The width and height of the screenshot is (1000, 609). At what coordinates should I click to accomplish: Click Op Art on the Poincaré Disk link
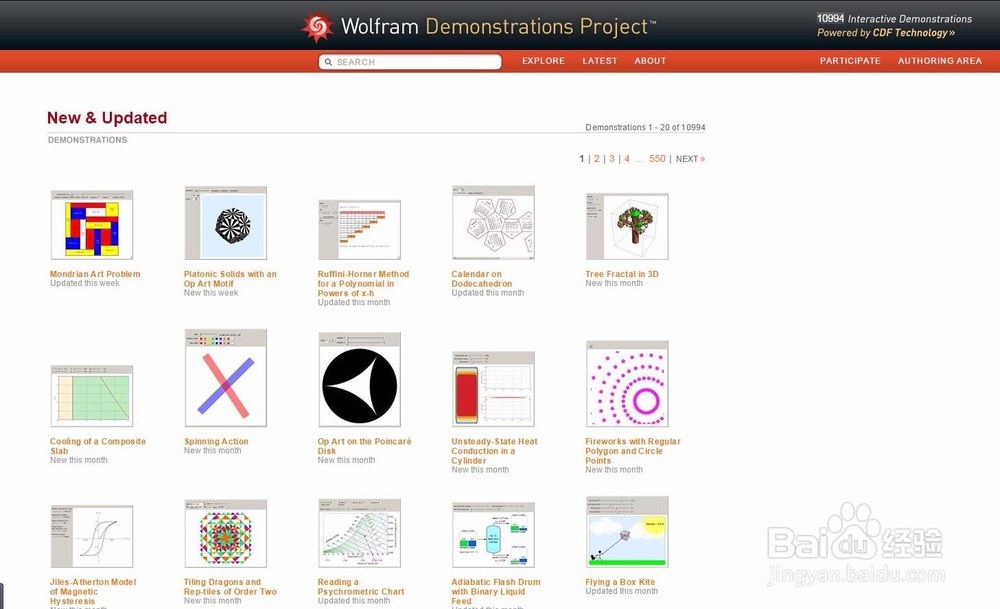point(365,446)
